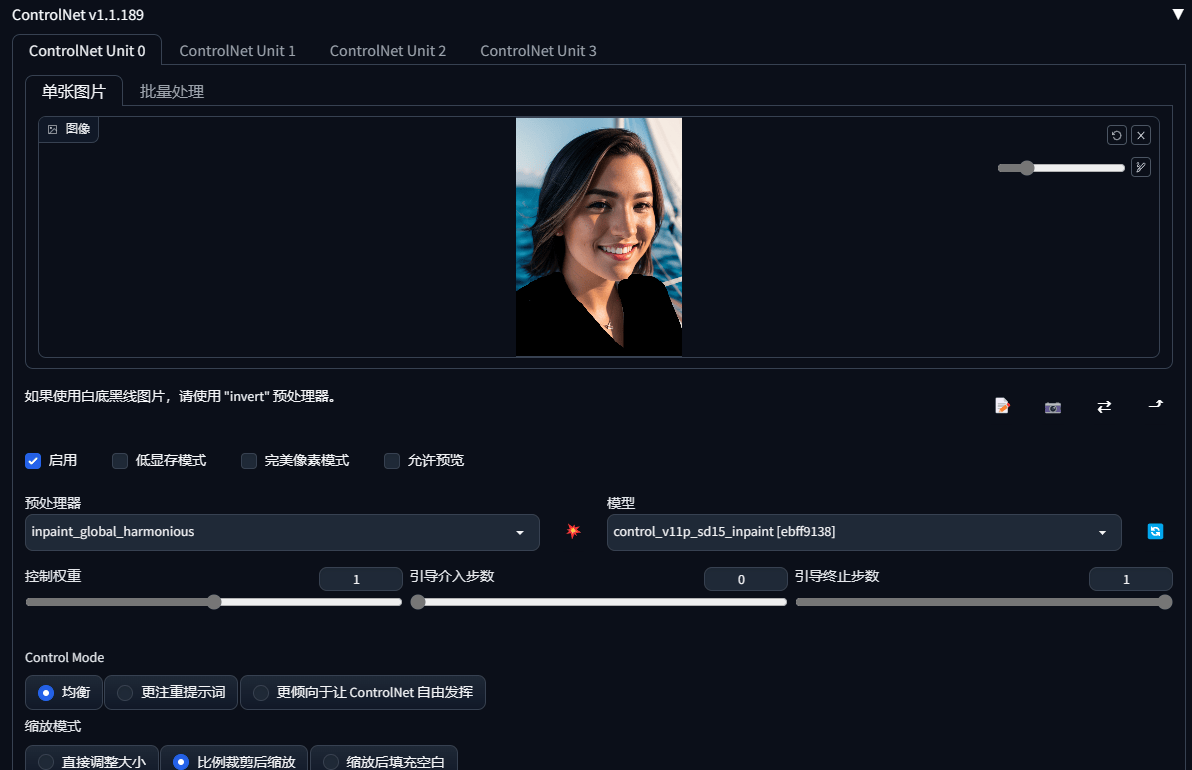1192x770 pixels.
Task: Click the brush tool icon beside the slider
Action: 1140,167
